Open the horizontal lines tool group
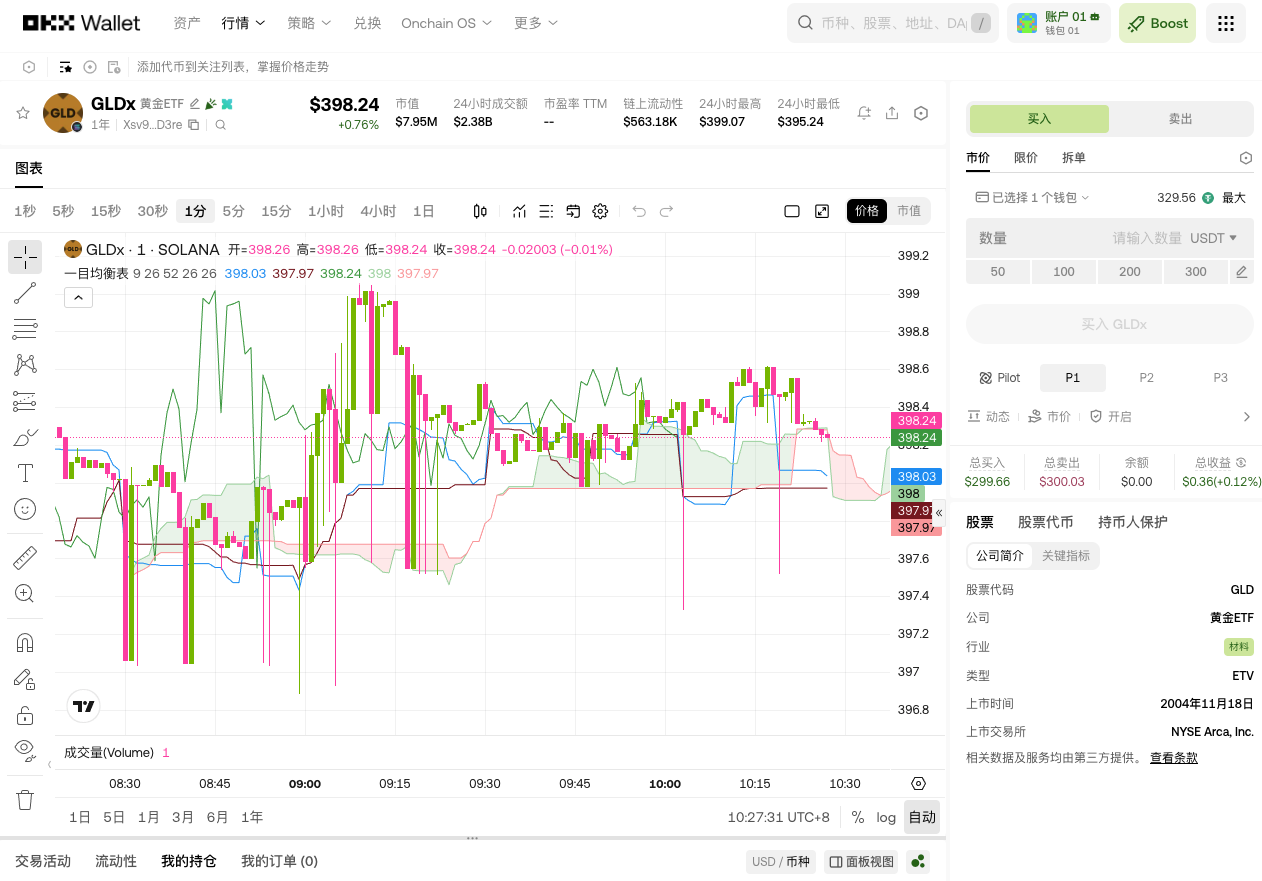1262x881 pixels. coord(25,329)
